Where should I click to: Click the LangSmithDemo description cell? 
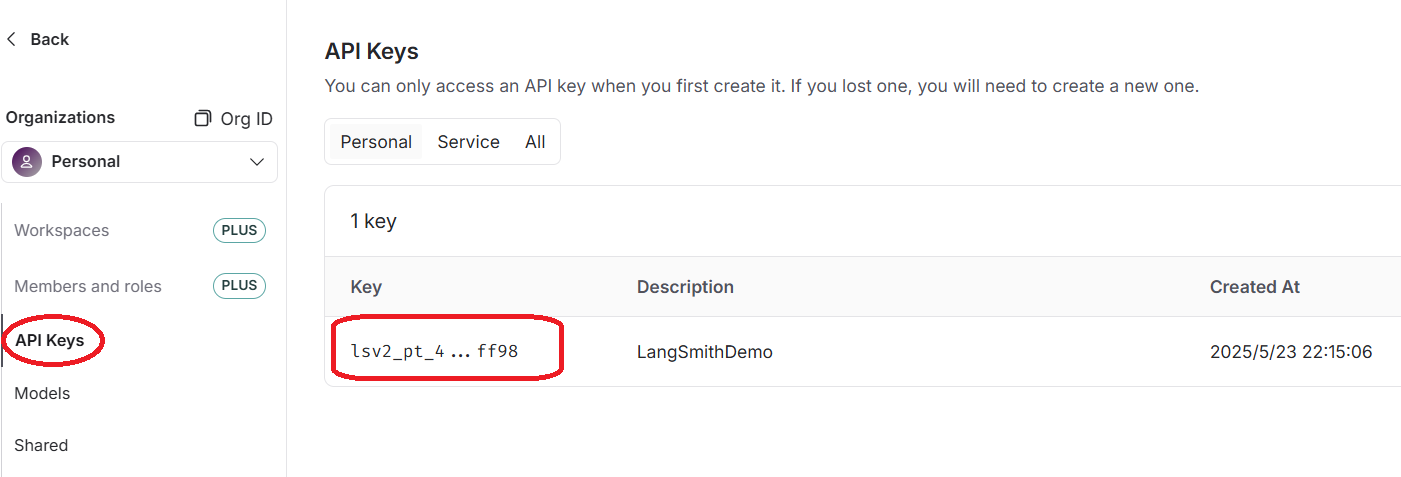point(705,352)
